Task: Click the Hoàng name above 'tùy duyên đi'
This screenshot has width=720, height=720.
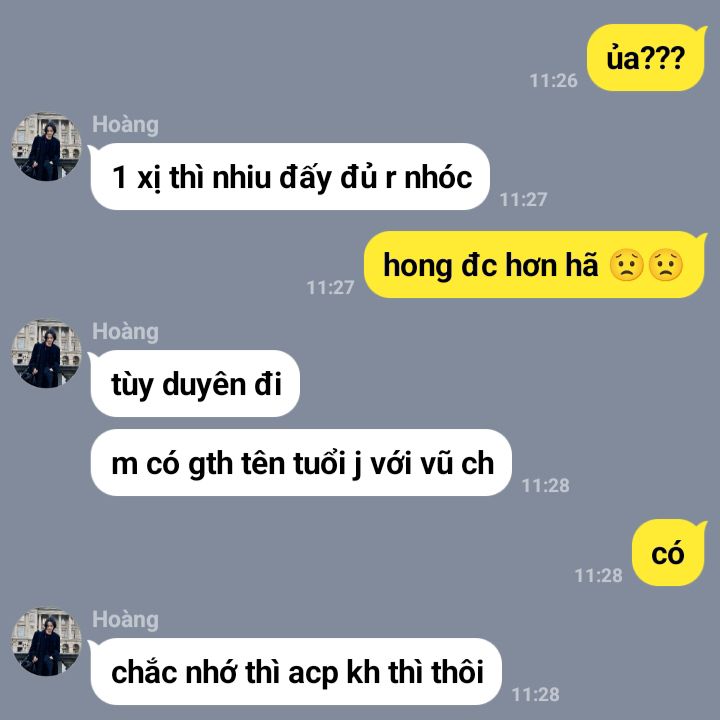Action: click(x=125, y=332)
